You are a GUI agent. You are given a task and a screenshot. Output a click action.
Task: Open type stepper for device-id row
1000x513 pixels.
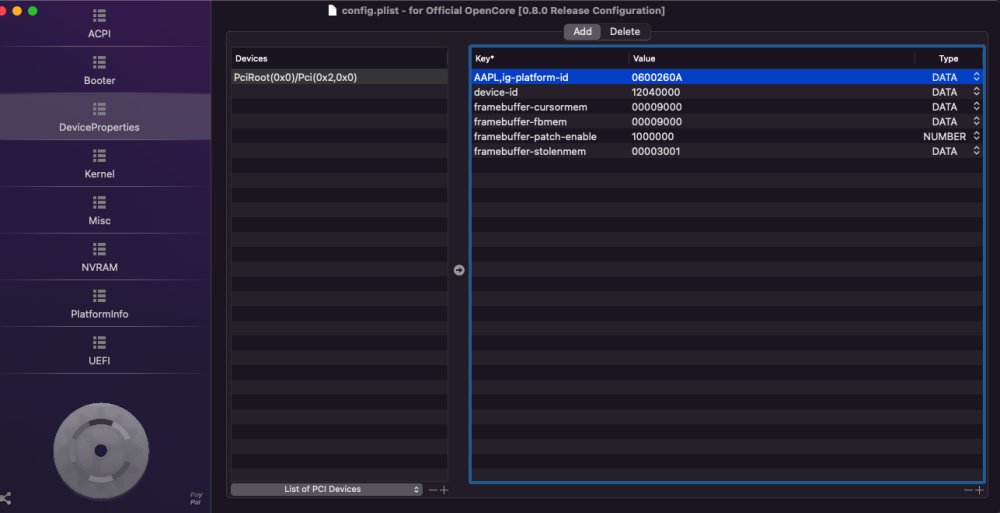click(x=976, y=92)
